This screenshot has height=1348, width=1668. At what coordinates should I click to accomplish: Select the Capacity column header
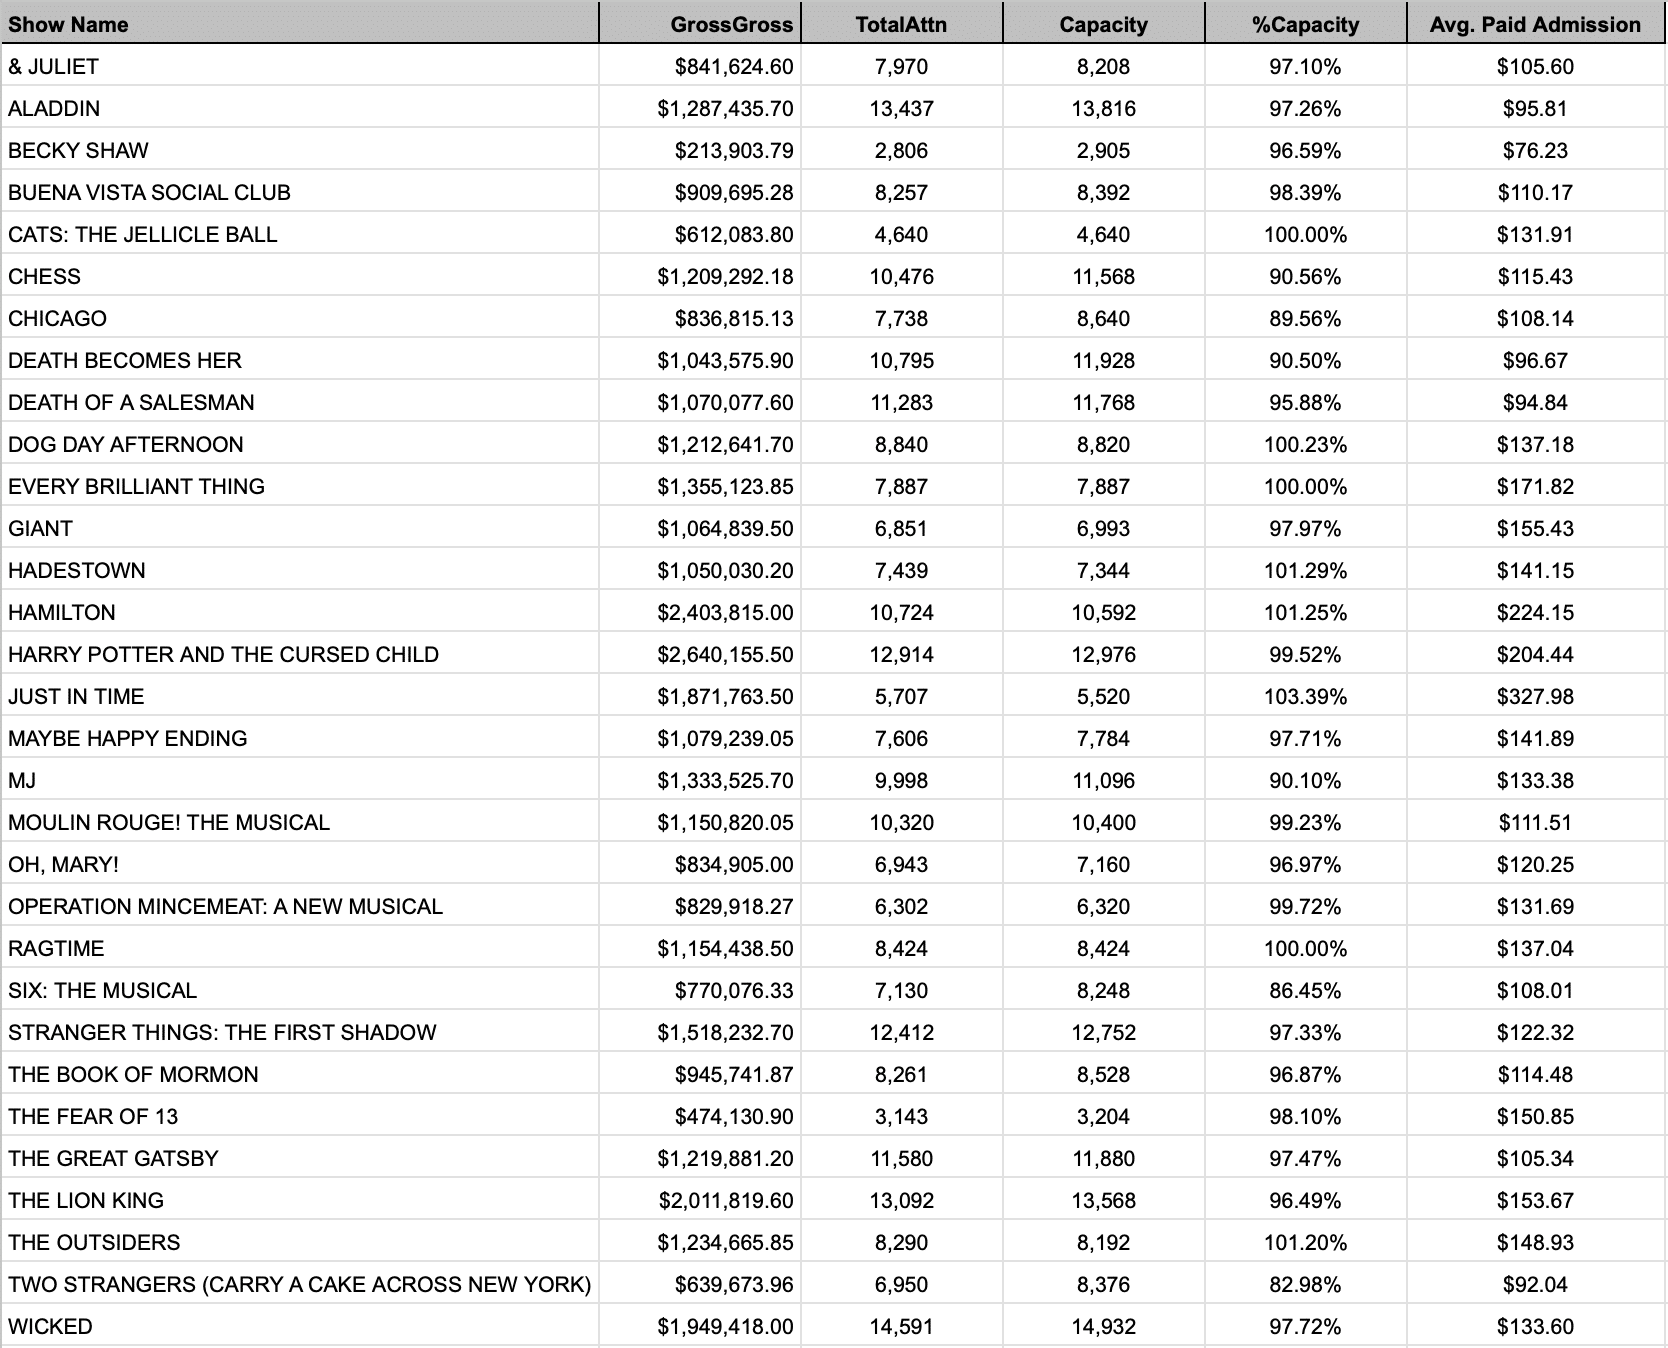(x=1103, y=25)
